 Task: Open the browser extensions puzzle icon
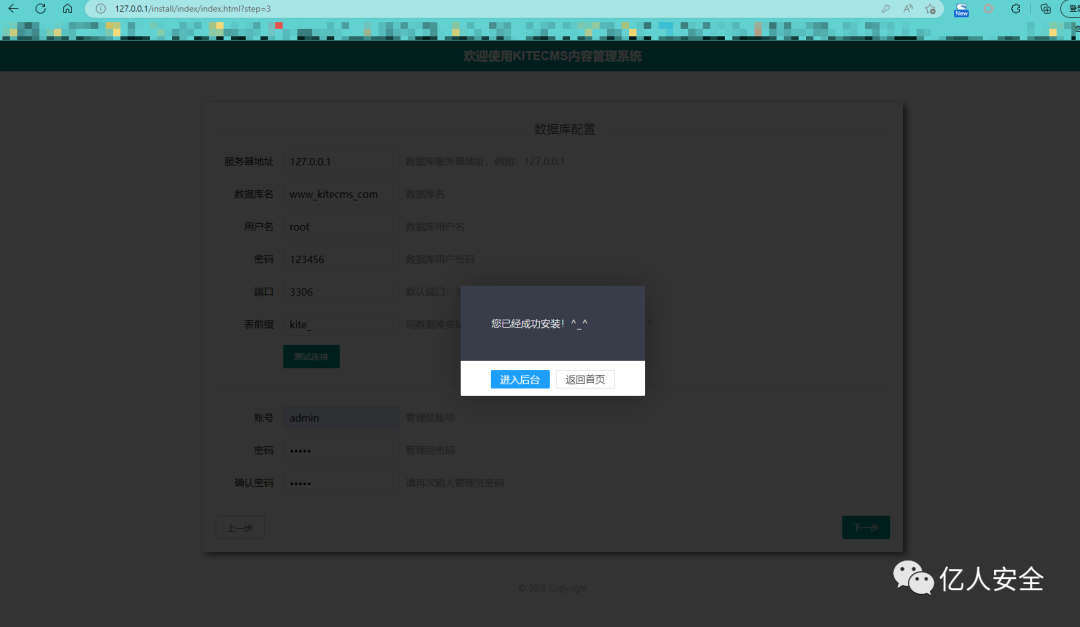tap(1016, 9)
